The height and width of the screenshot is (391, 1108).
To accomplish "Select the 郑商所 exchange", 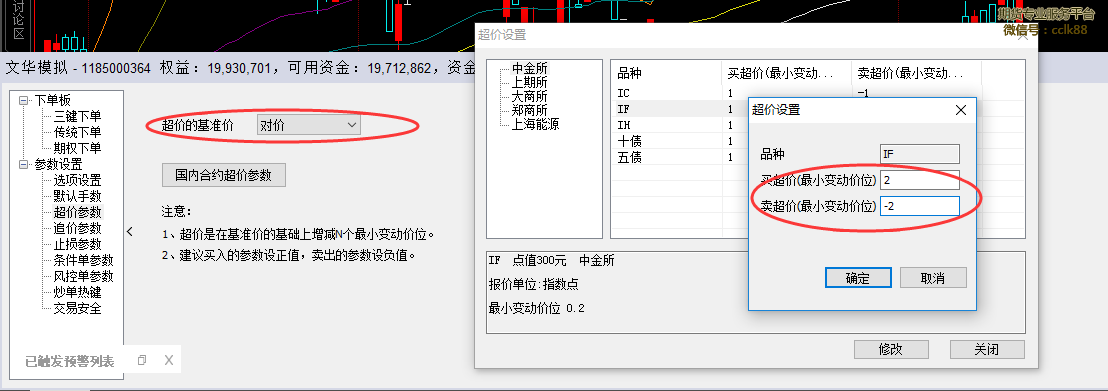I will [529, 110].
